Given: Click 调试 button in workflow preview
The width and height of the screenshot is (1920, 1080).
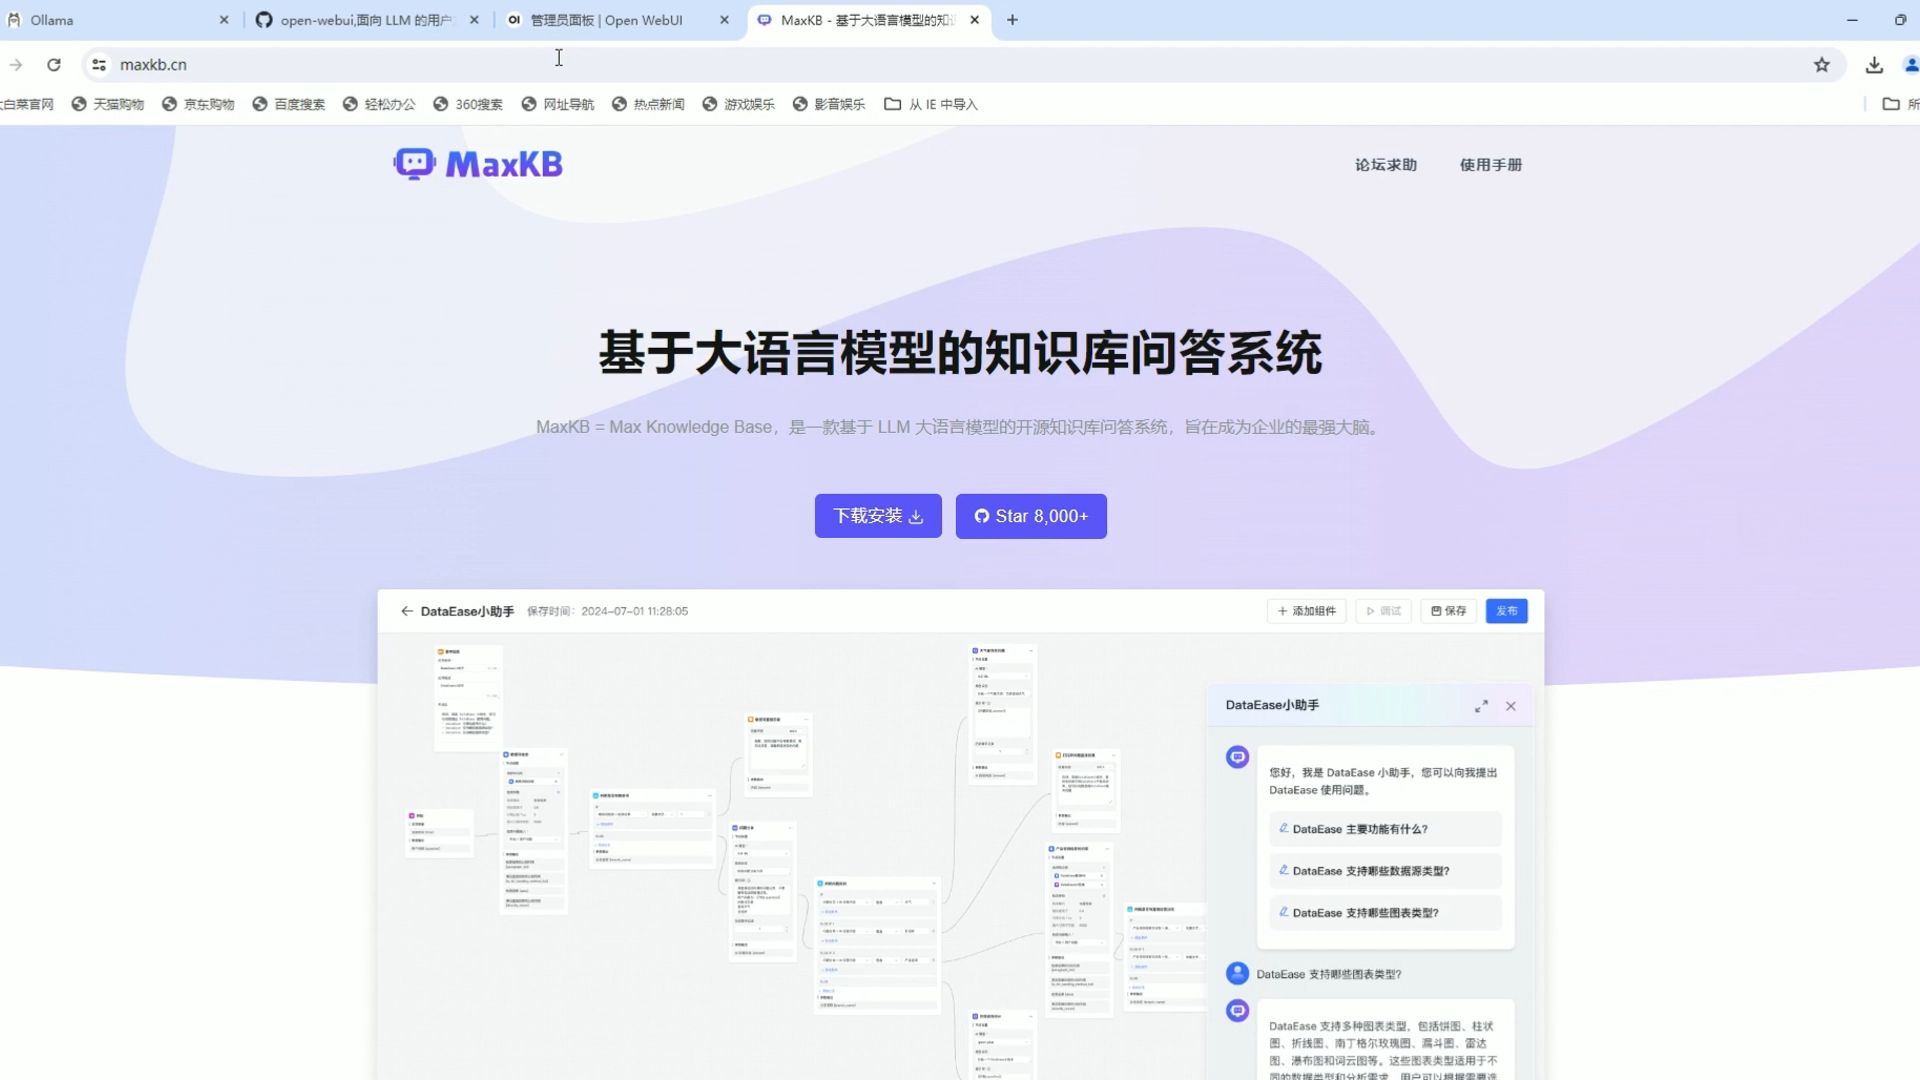Looking at the screenshot, I should coord(1383,611).
